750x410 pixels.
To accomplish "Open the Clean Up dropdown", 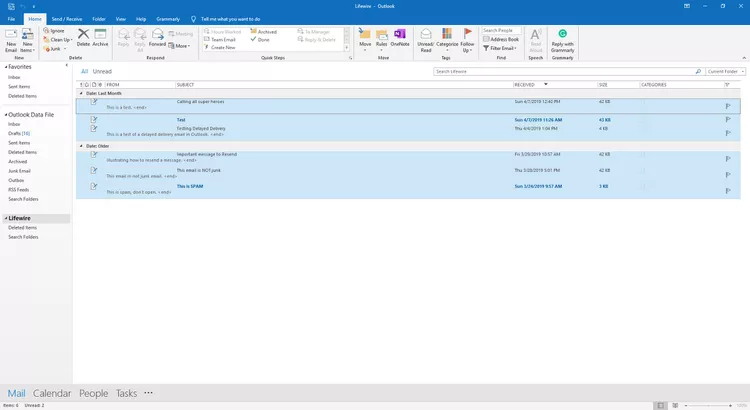I will click(x=58, y=40).
